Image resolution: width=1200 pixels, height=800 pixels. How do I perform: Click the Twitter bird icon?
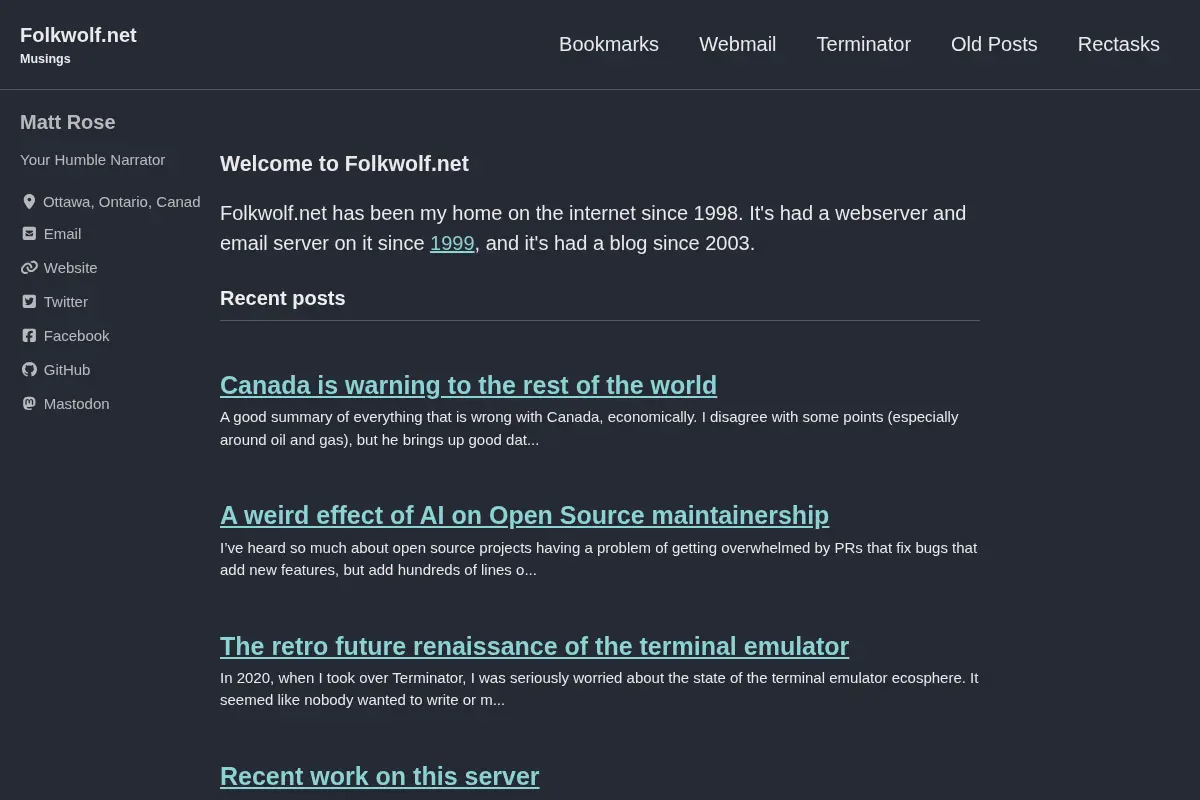point(29,302)
